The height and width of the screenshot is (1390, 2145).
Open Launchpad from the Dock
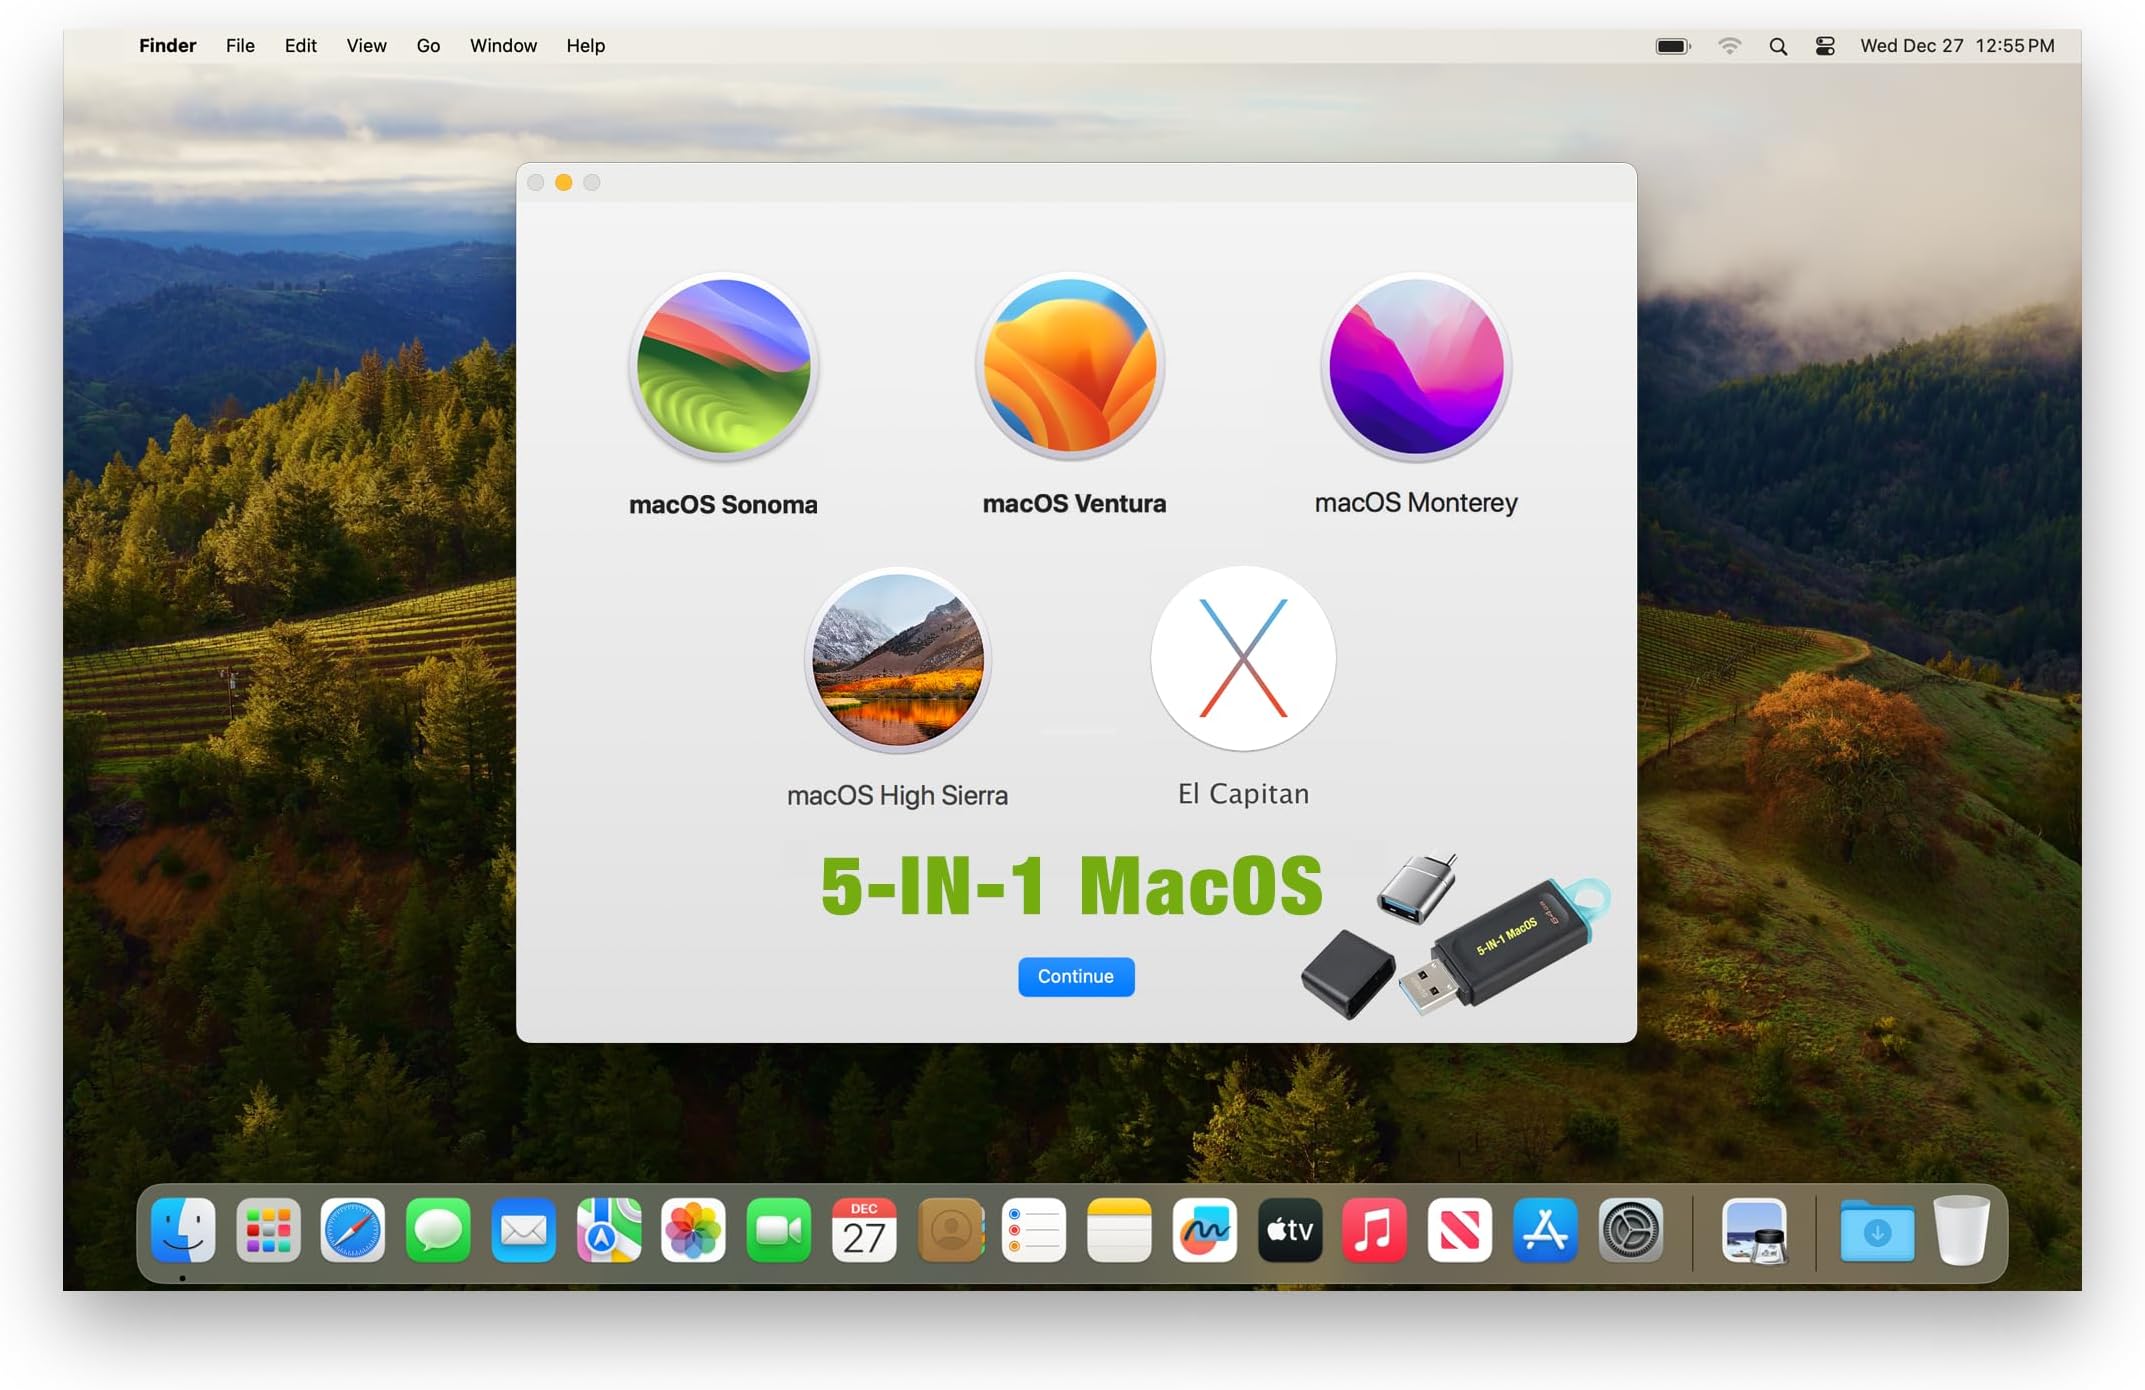(x=268, y=1230)
